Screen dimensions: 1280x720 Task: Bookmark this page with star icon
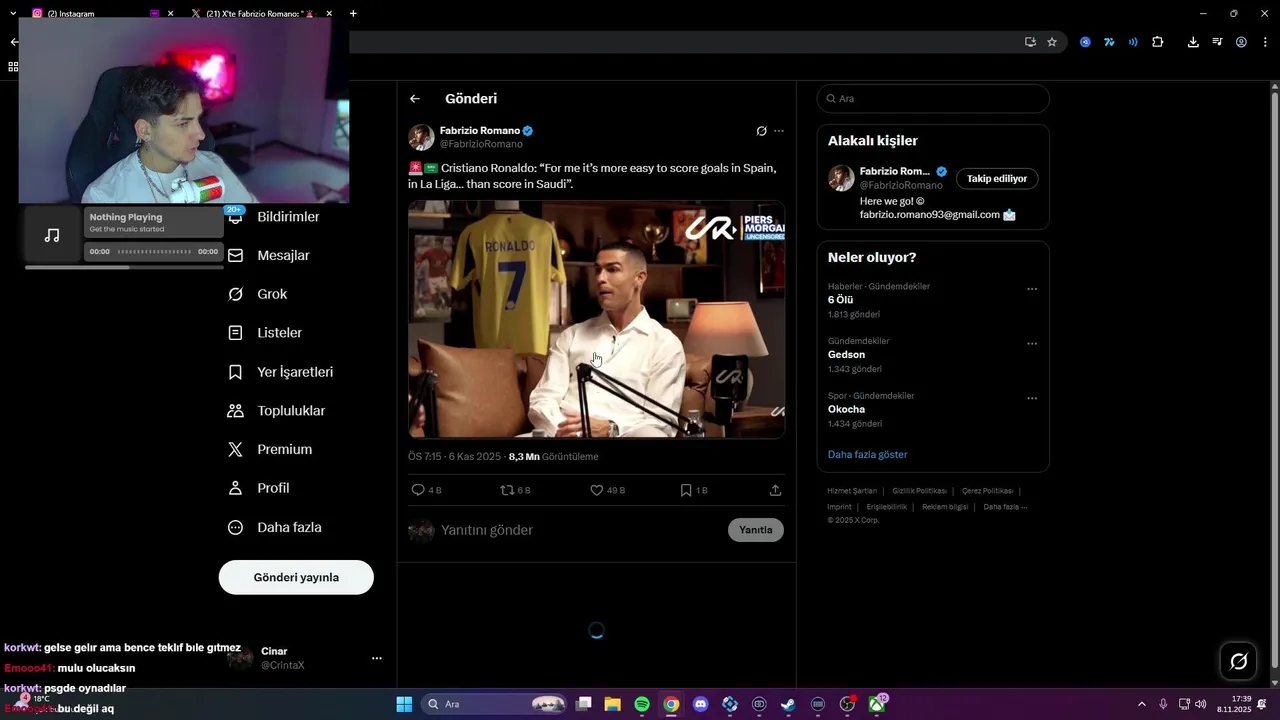click(x=1052, y=42)
